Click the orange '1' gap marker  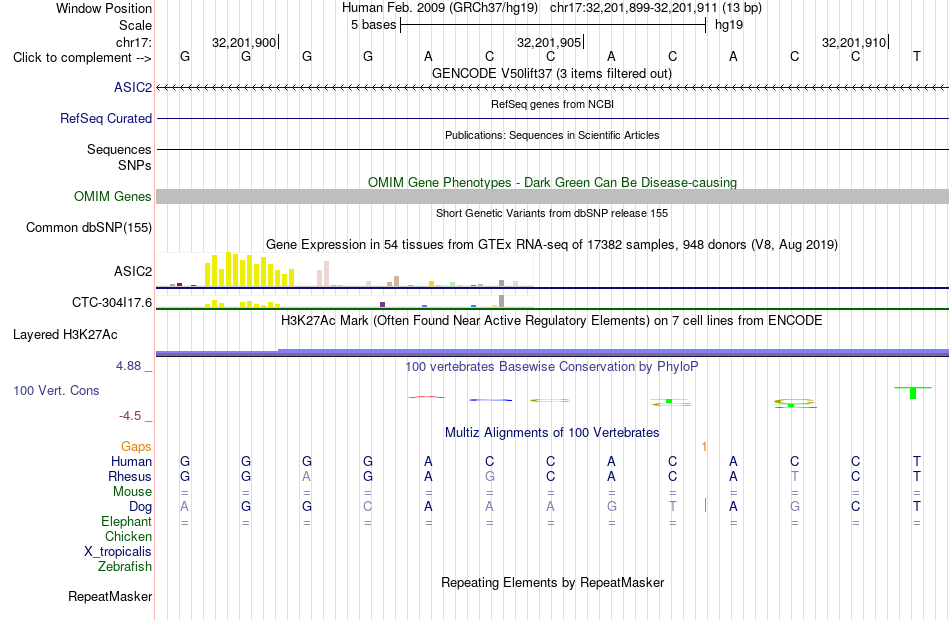coord(704,447)
